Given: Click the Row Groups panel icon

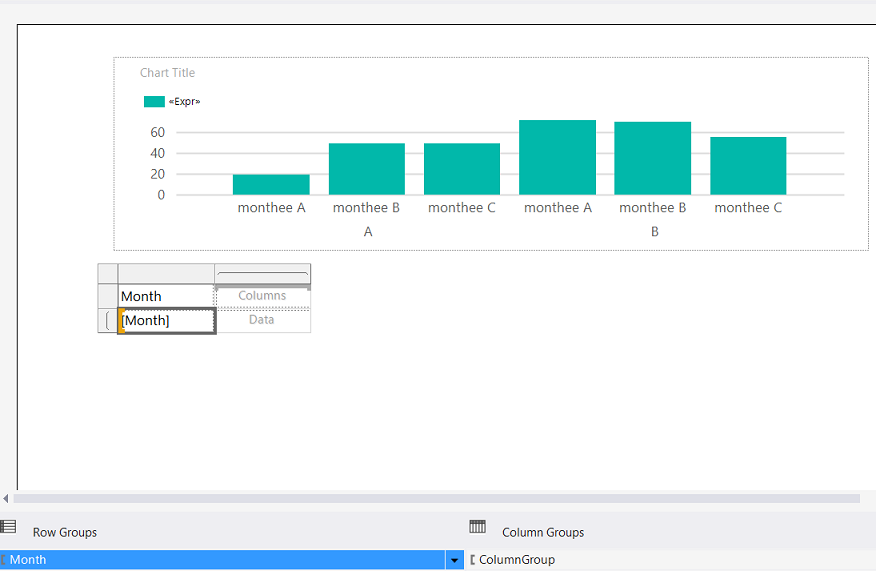Looking at the screenshot, I should tap(8, 526).
